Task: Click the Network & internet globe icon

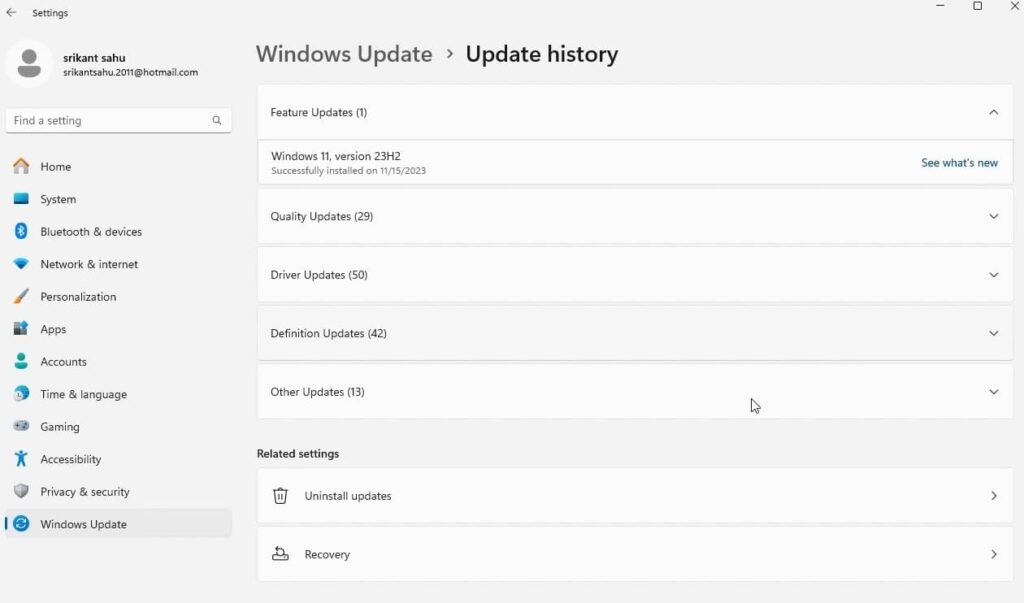Action: [x=21, y=264]
